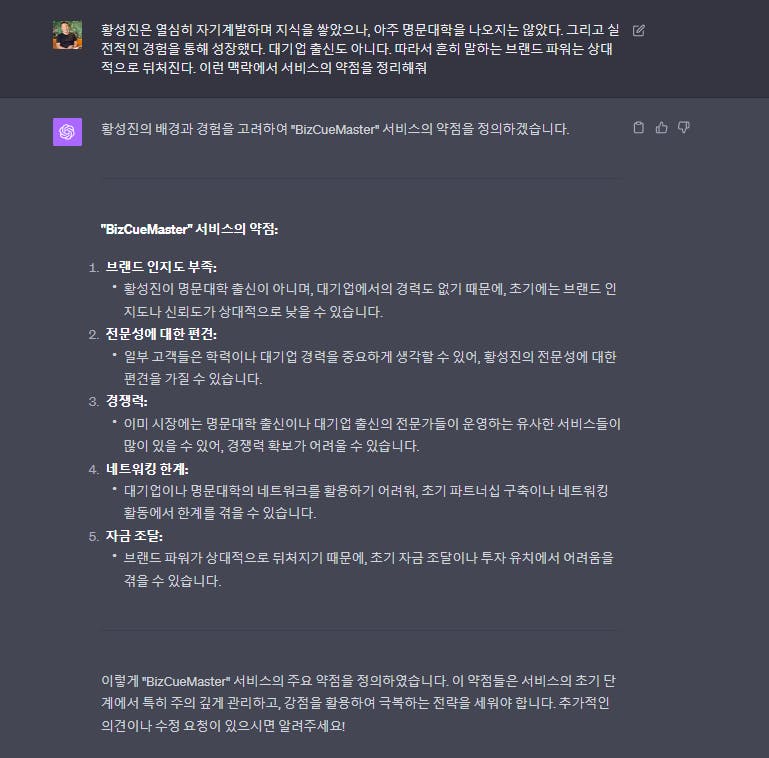Select the 경쟁력 list heading
The height and width of the screenshot is (758, 769).
click(x=126, y=401)
